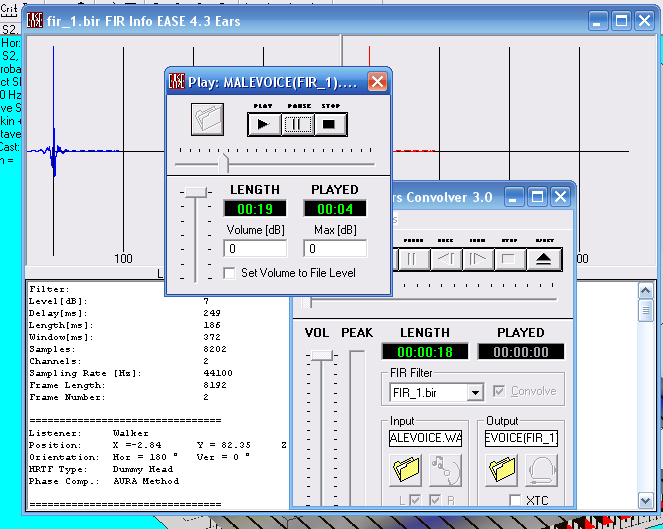Click the Convolver position slider thumb
Viewport: 663px width, 529px height.
click(x=307, y=302)
